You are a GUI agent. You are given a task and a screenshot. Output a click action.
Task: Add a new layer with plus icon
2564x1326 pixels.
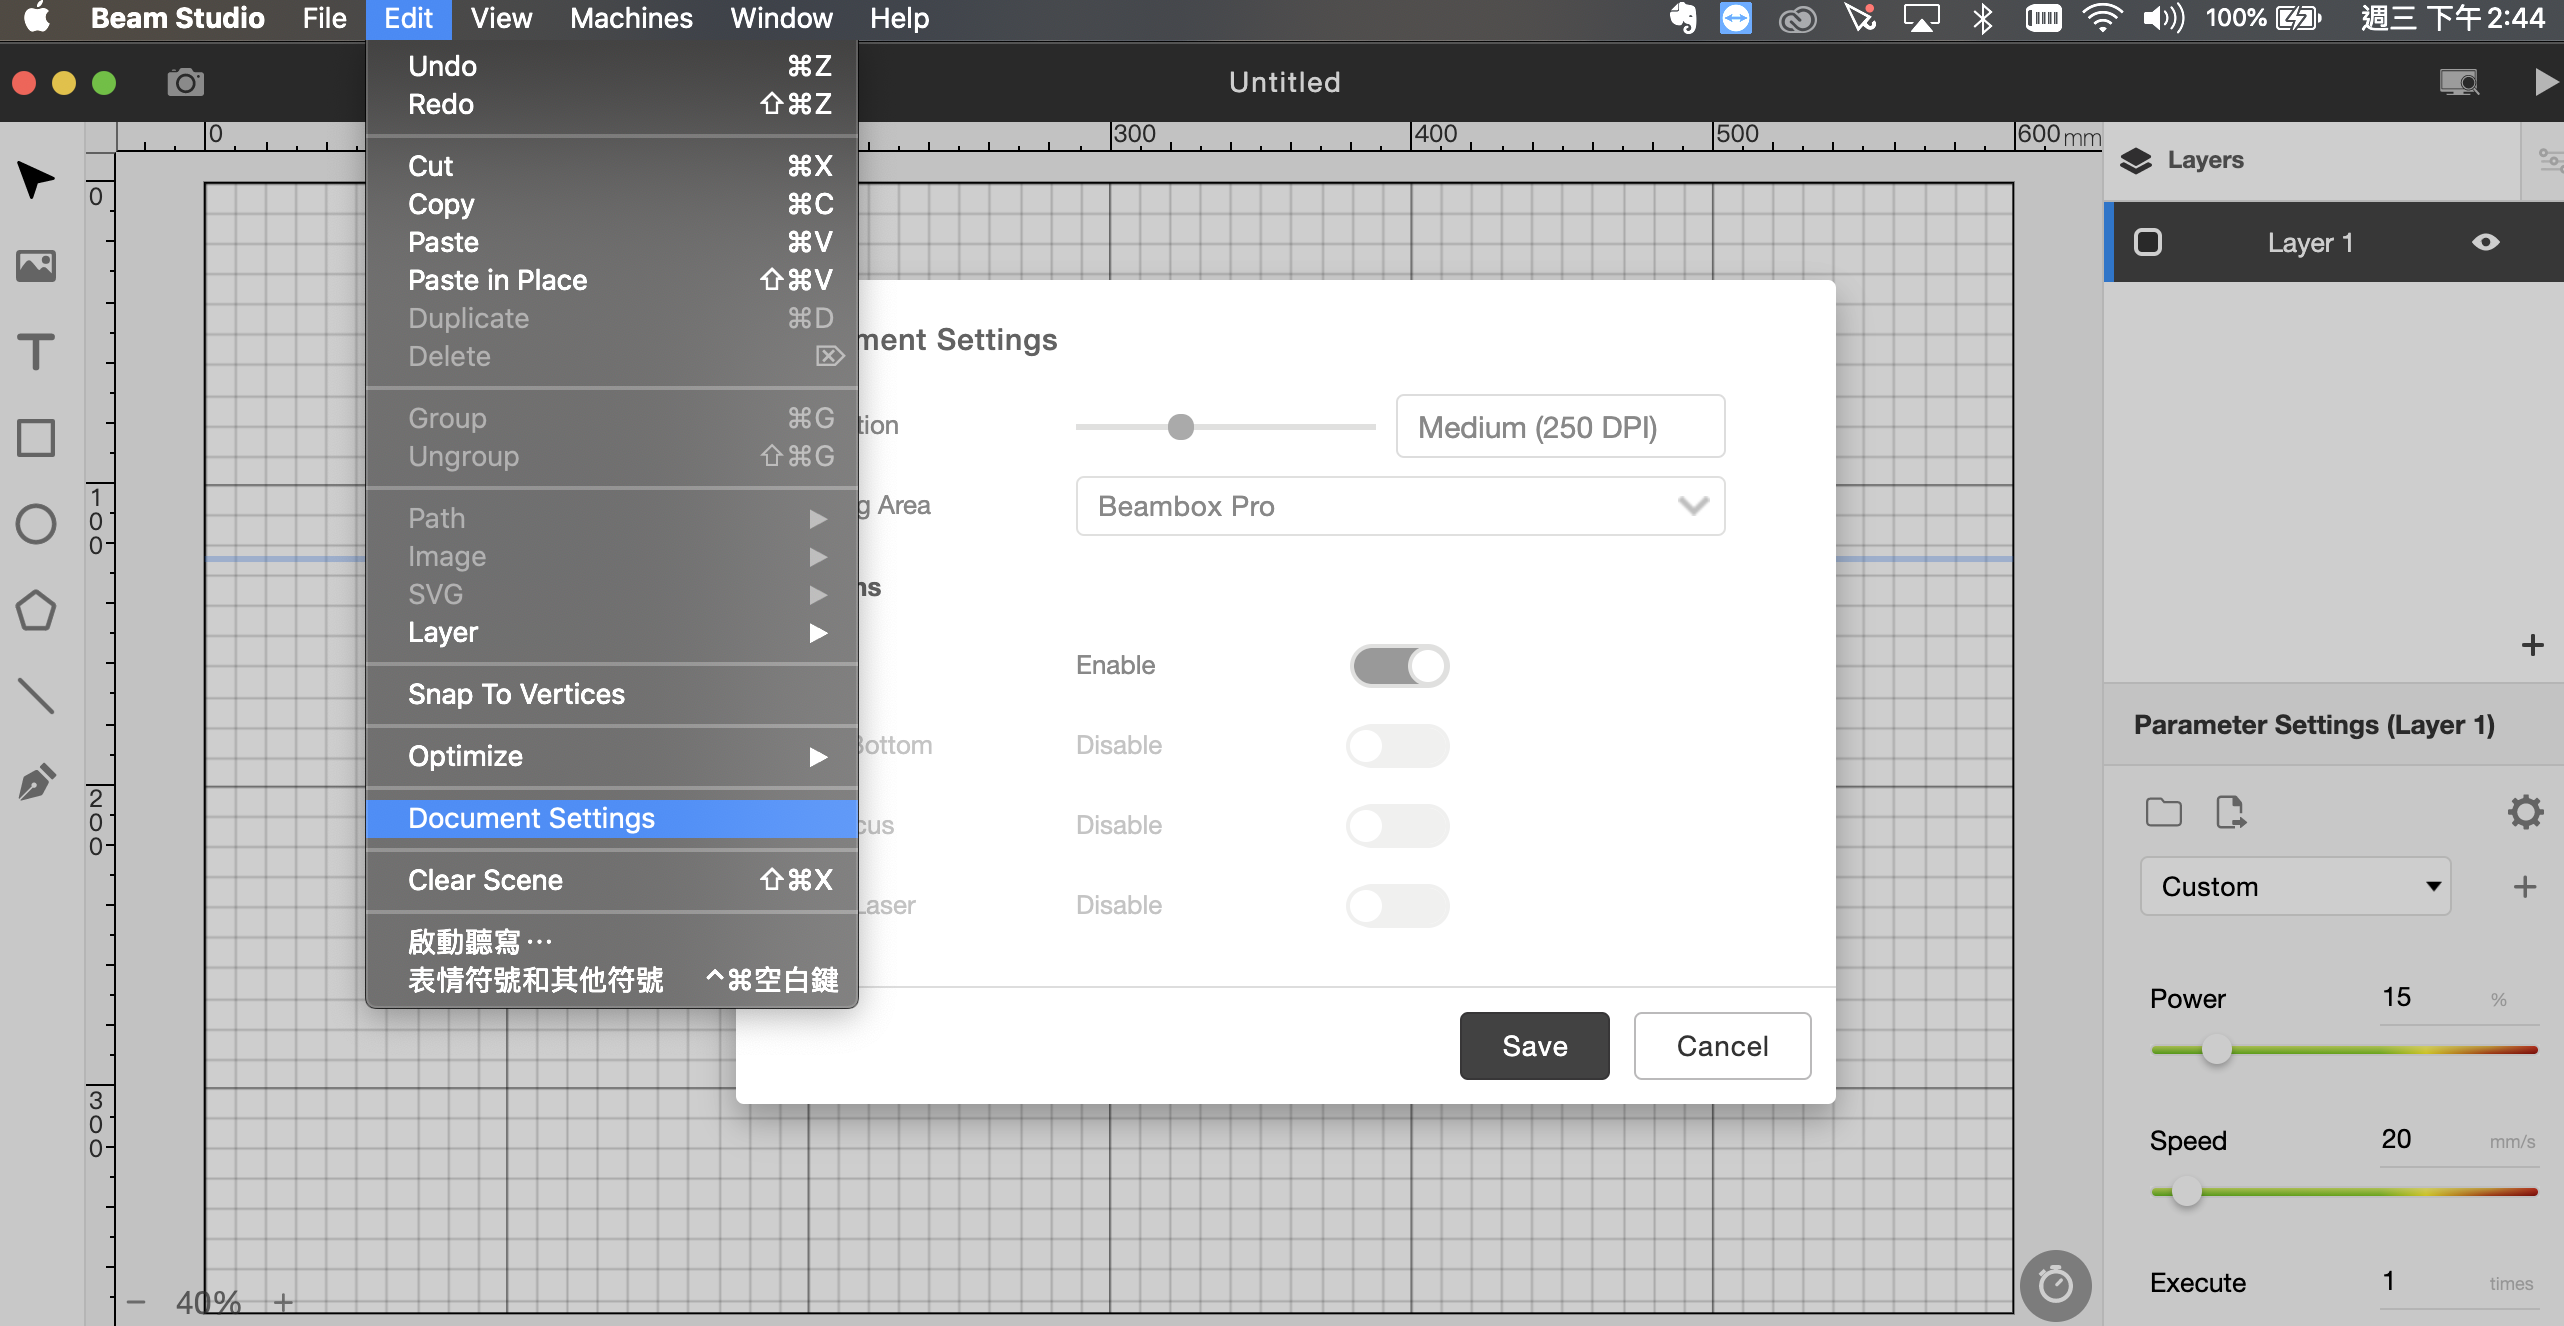pos(2532,645)
